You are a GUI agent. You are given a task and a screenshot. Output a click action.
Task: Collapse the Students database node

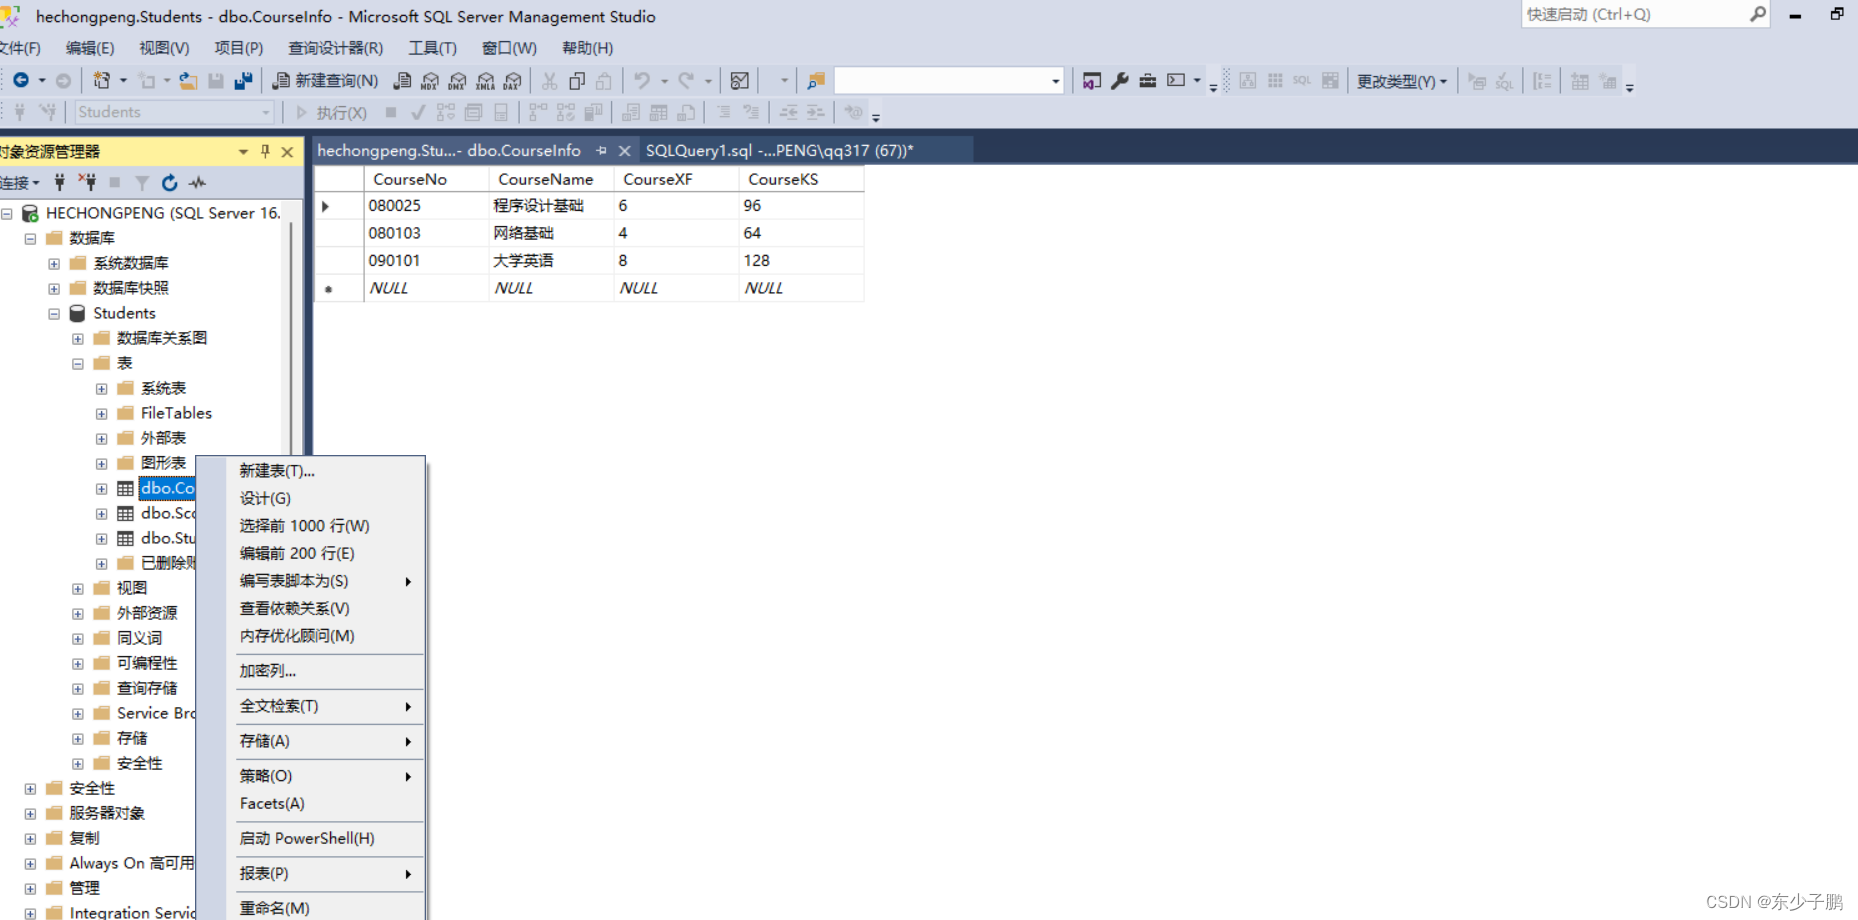tap(53, 313)
